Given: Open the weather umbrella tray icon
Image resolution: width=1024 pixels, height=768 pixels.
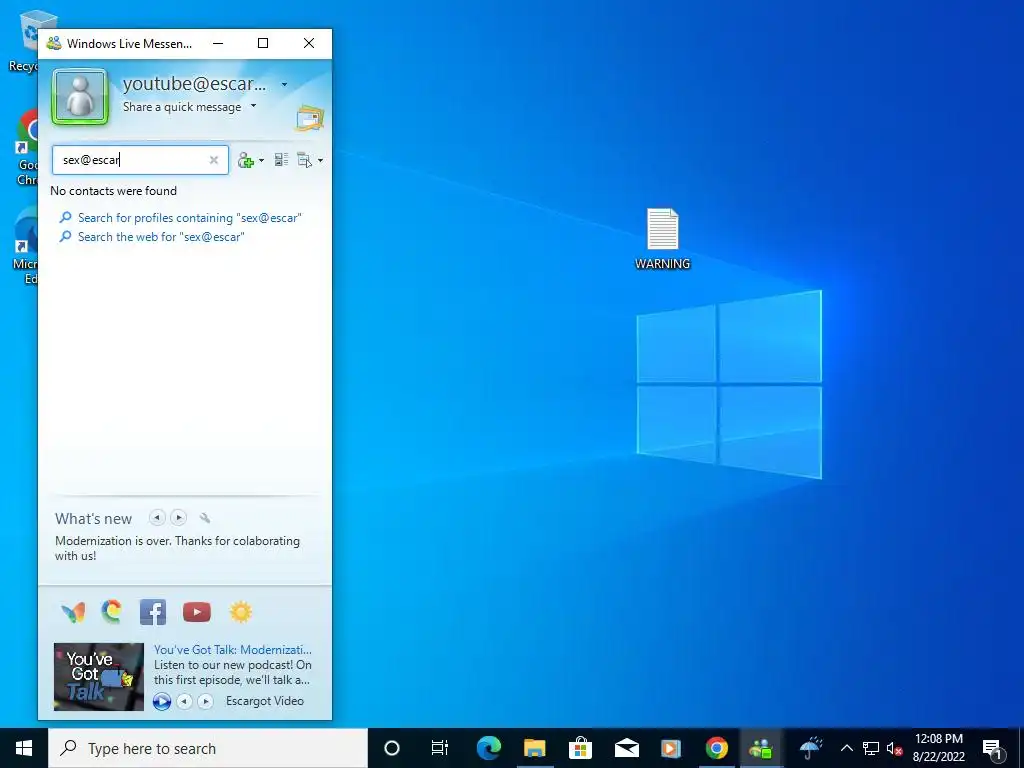Looking at the screenshot, I should click(x=811, y=748).
